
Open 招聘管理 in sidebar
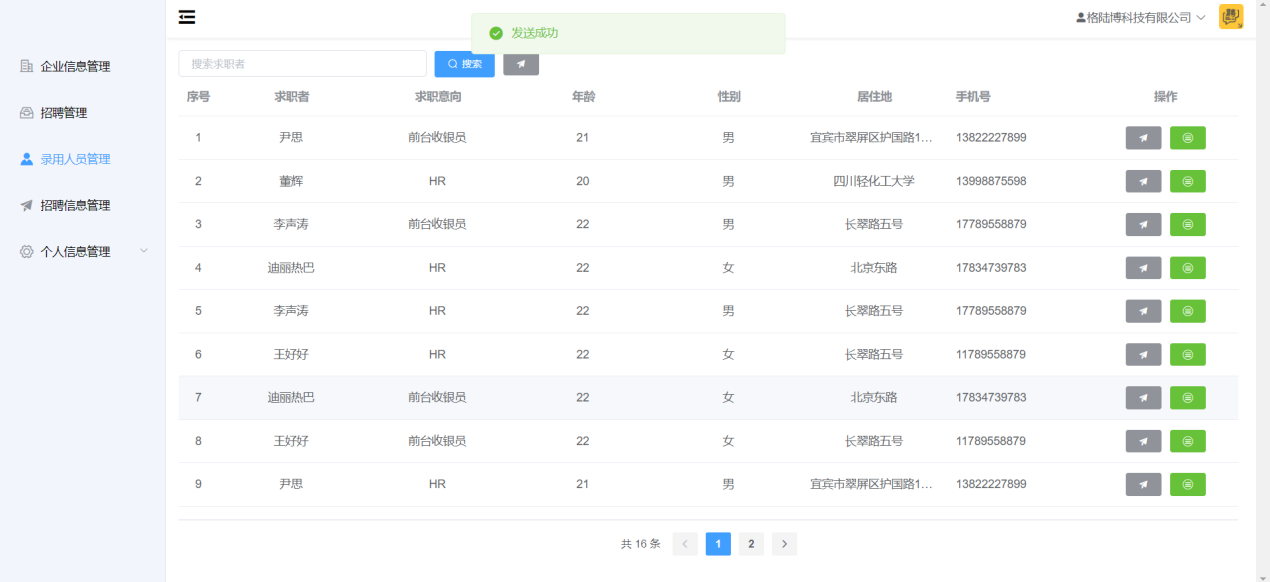(x=83, y=113)
